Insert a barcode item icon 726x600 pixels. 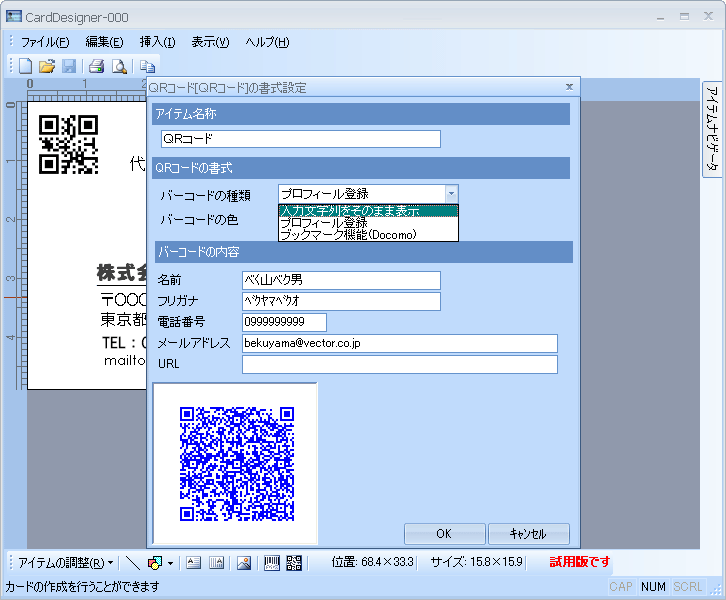click(x=272, y=563)
